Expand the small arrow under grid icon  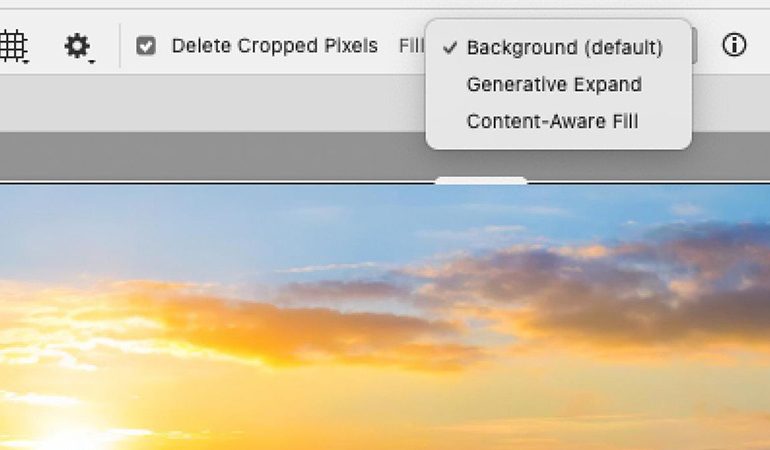pyautogui.click(x=26, y=61)
